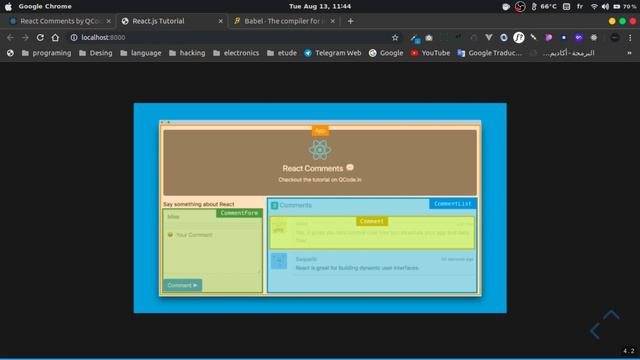Open the blue ring extension icon
This screenshot has height=360, width=640.
(x=504, y=38)
